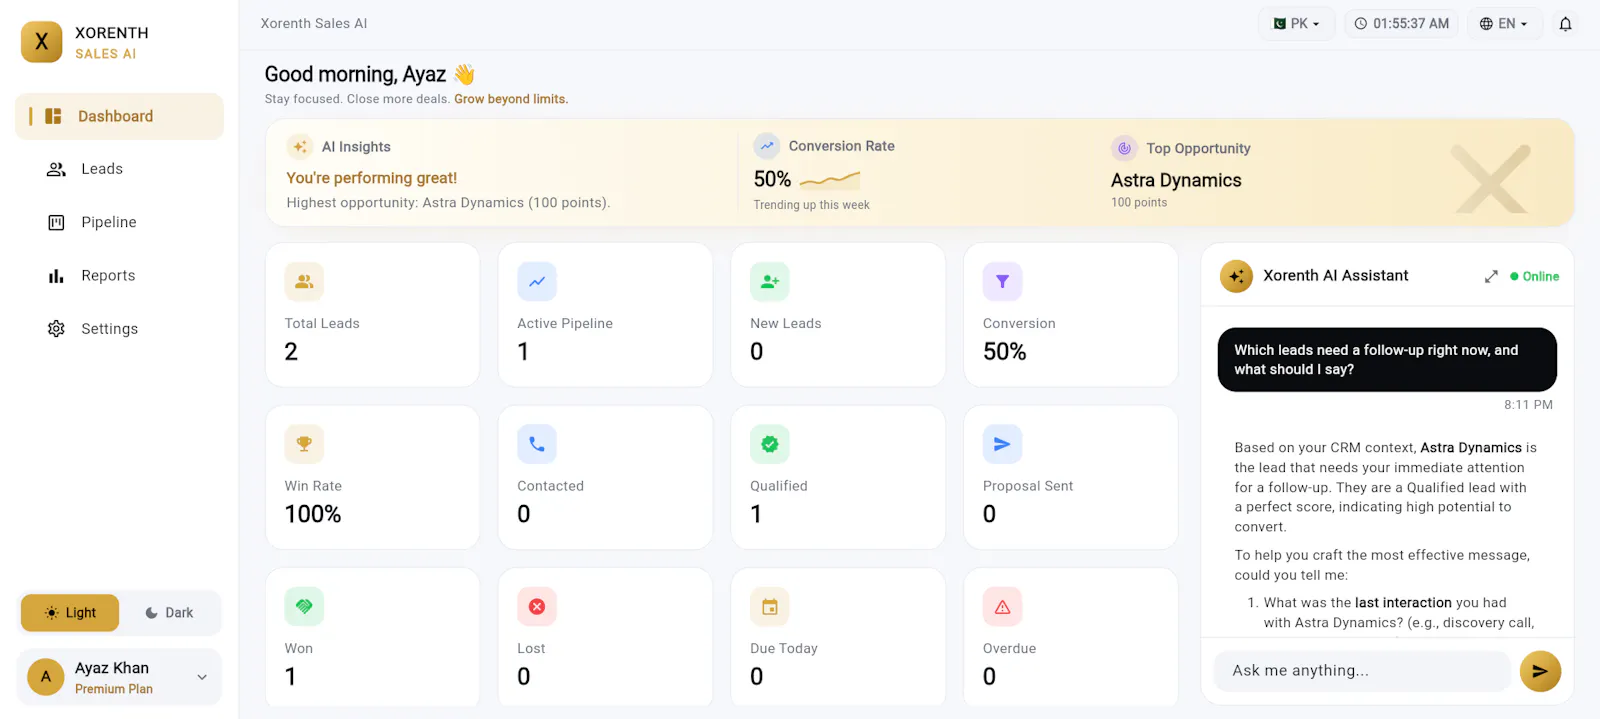Image resolution: width=1600 pixels, height=719 pixels.
Task: Click the Conversion funnel icon
Action: (x=1002, y=282)
